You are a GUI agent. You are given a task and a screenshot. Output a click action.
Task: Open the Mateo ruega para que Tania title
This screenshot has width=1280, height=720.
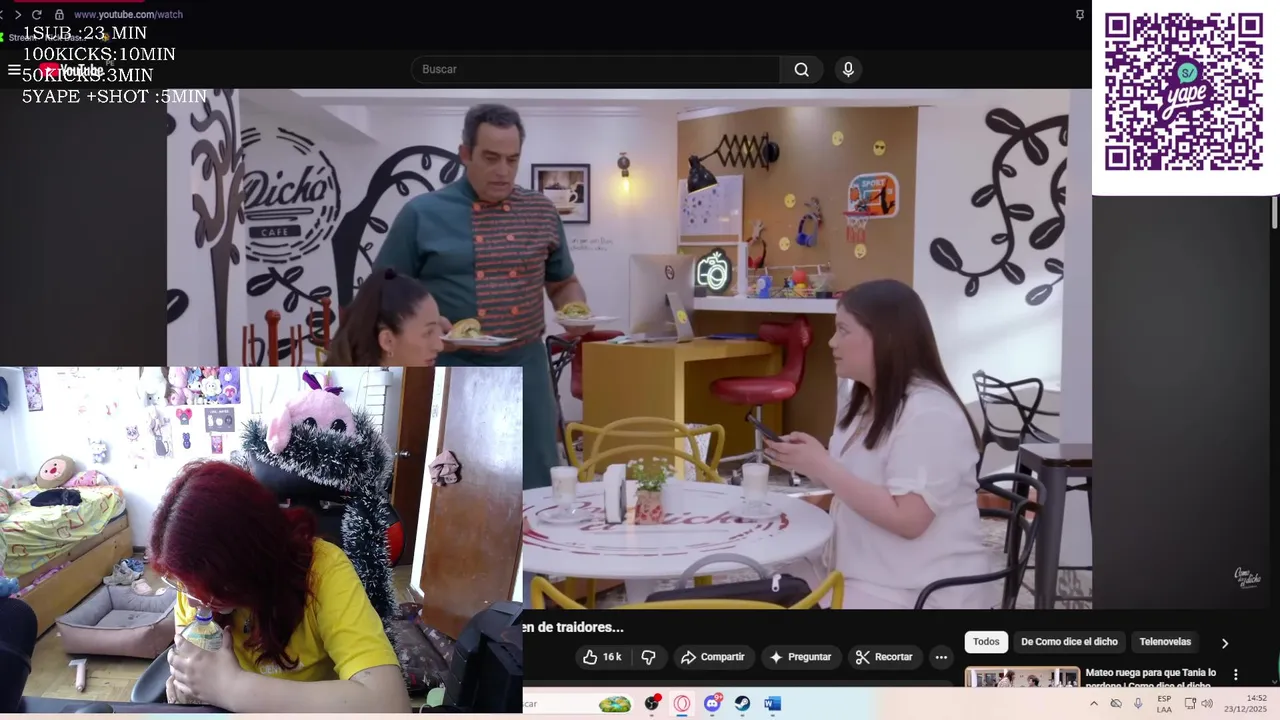pos(1150,679)
